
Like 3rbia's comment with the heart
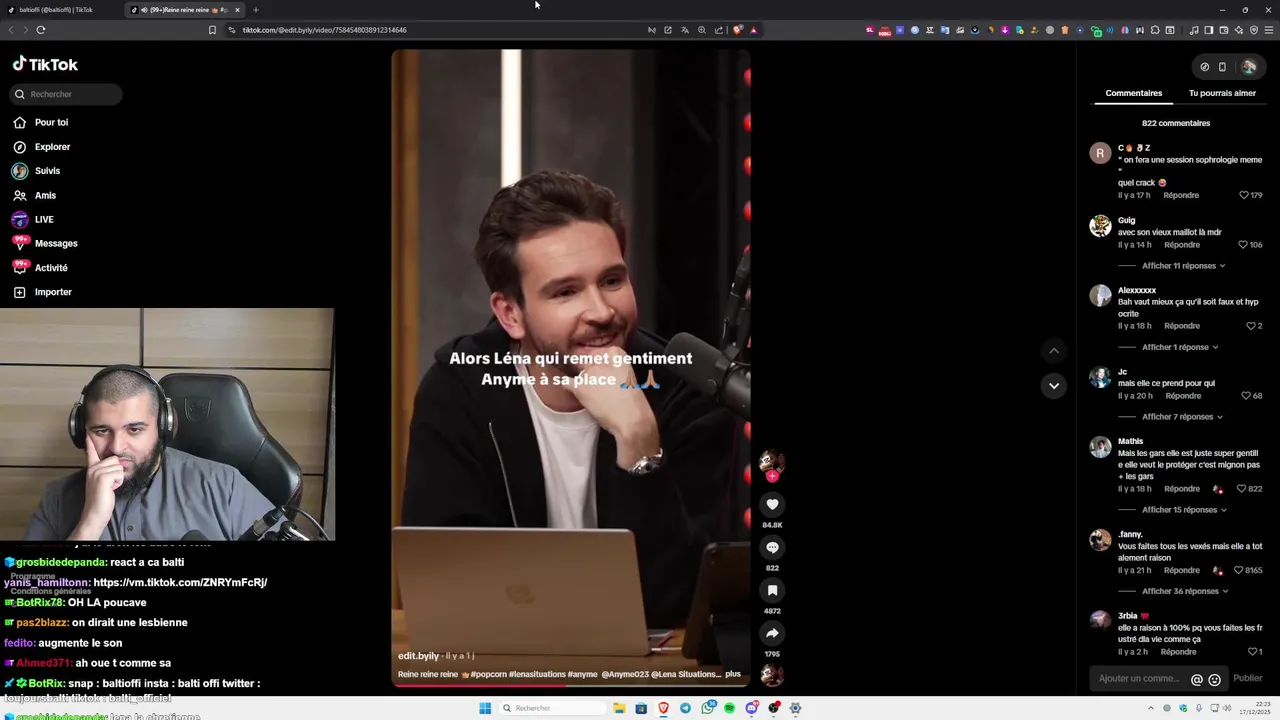(x=1252, y=652)
